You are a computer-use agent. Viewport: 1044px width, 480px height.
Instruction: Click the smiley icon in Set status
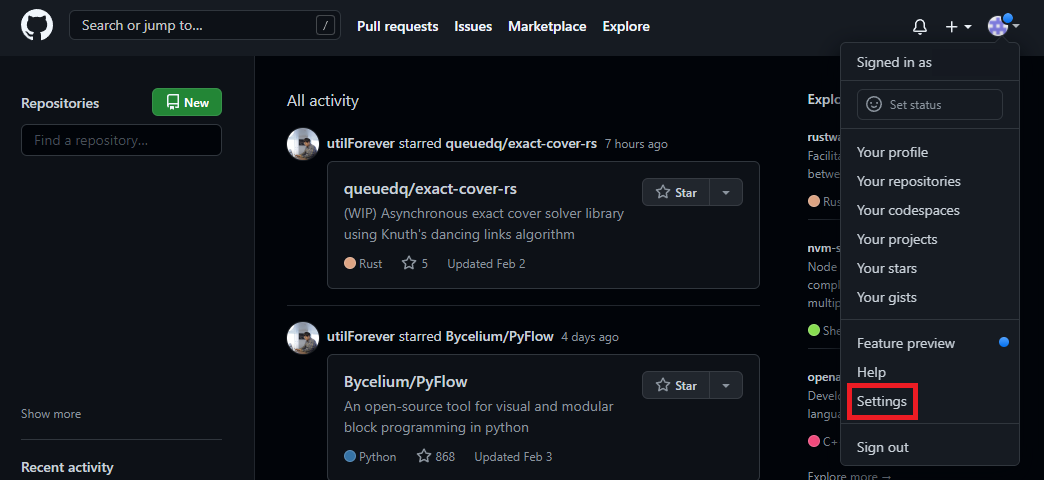tap(874, 105)
